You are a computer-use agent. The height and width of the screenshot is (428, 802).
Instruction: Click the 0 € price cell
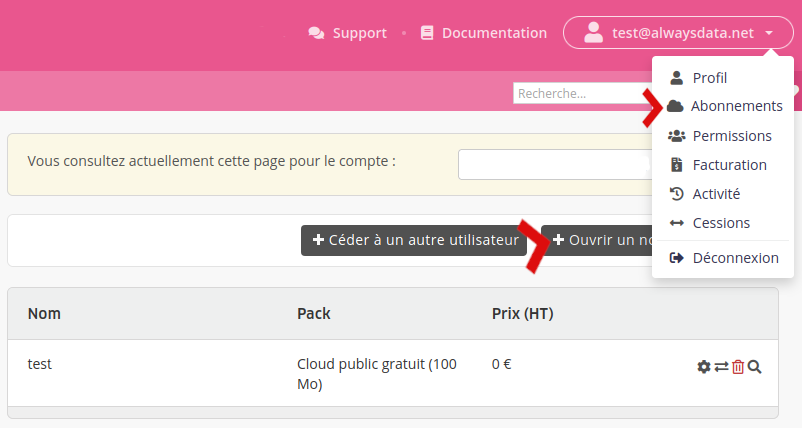pyautogui.click(x=501, y=364)
